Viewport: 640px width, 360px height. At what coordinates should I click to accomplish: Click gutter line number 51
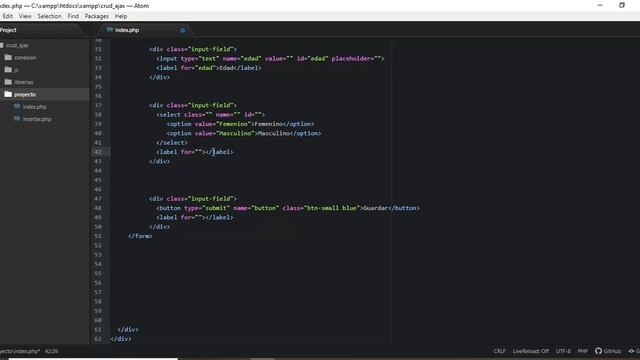click(x=98, y=236)
